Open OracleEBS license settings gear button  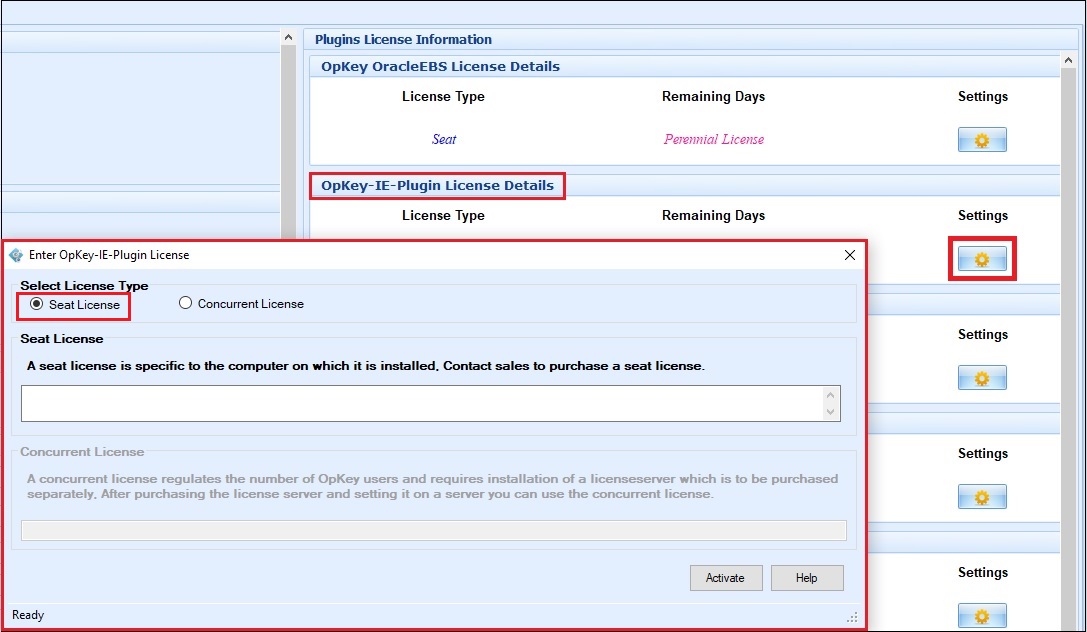(982, 140)
